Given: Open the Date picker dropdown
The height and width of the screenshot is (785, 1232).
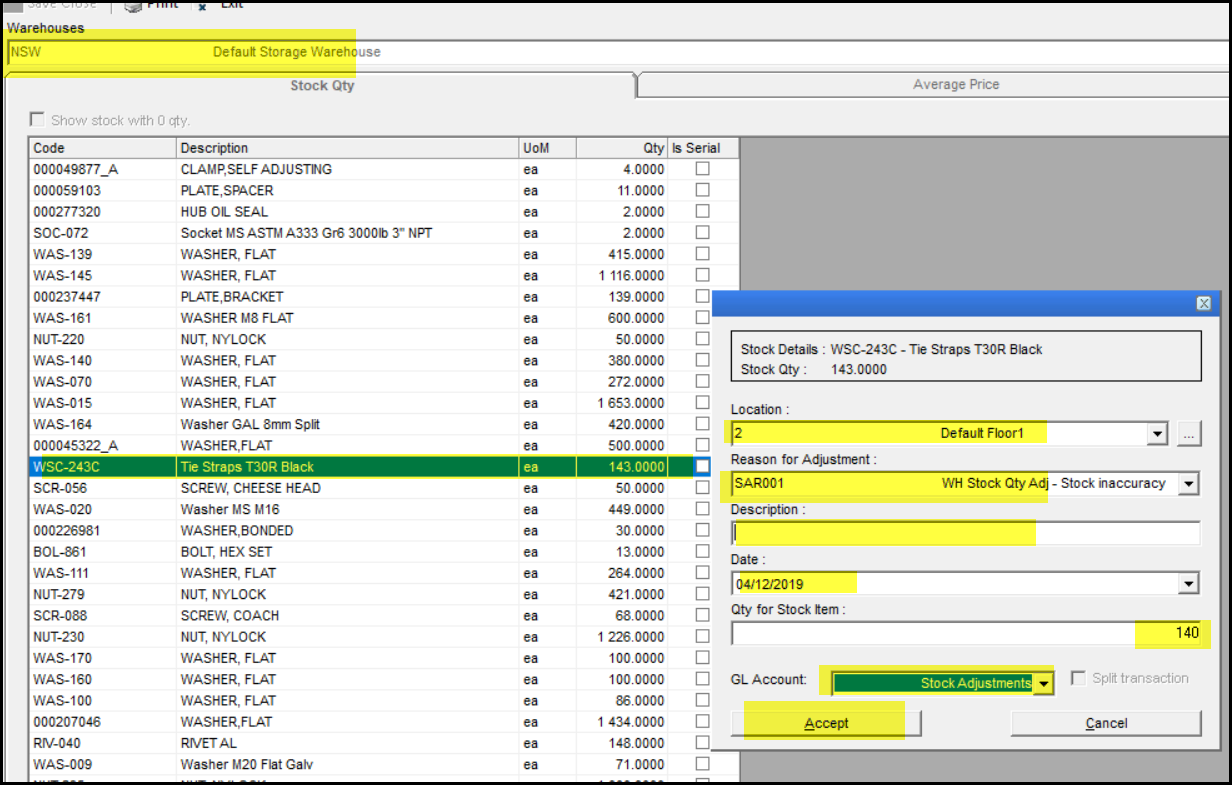Looking at the screenshot, I should 1188,584.
